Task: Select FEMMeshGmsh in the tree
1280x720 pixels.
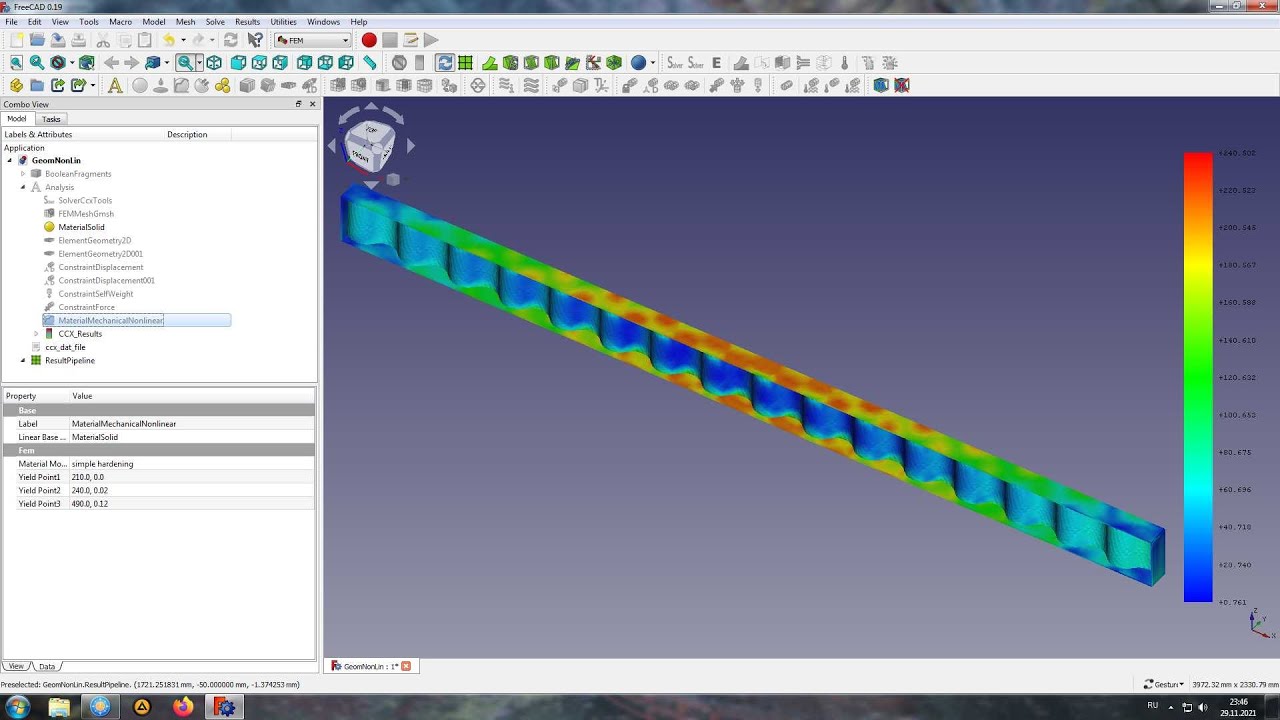Action: [x=86, y=214]
